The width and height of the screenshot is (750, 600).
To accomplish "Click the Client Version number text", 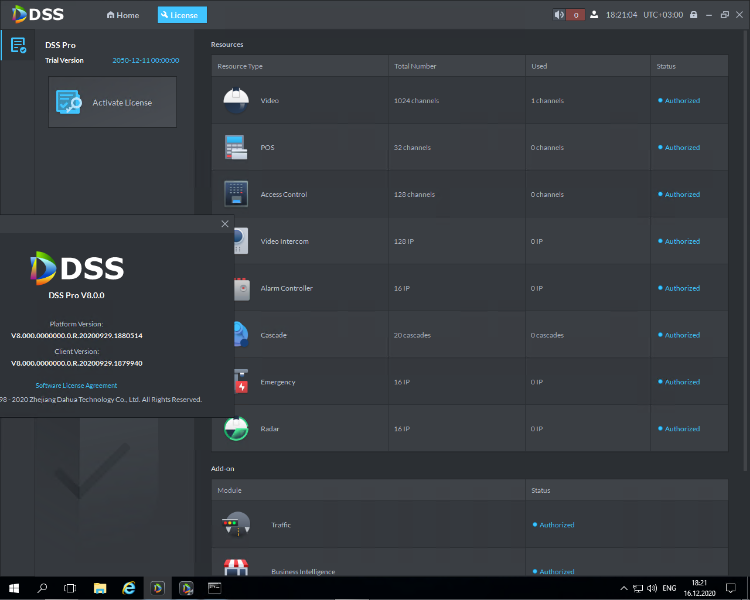I will tap(77, 363).
